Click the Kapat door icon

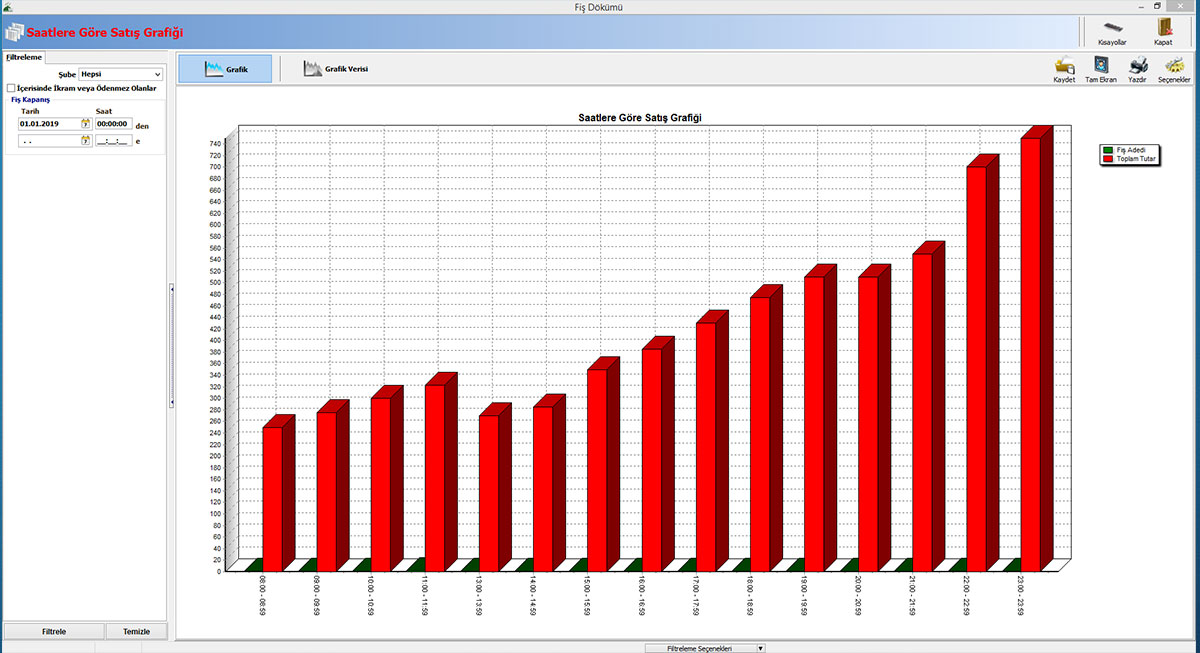click(x=1163, y=28)
